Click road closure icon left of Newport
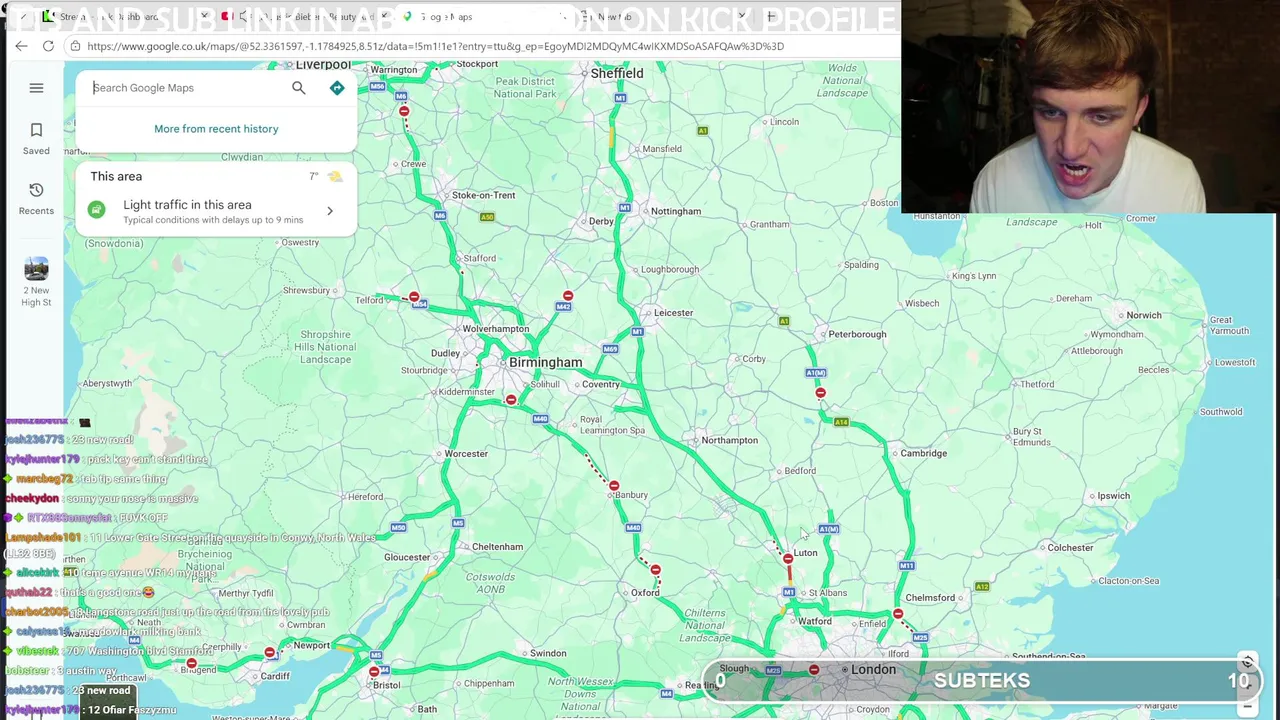The height and width of the screenshot is (720, 1280). click(270, 653)
